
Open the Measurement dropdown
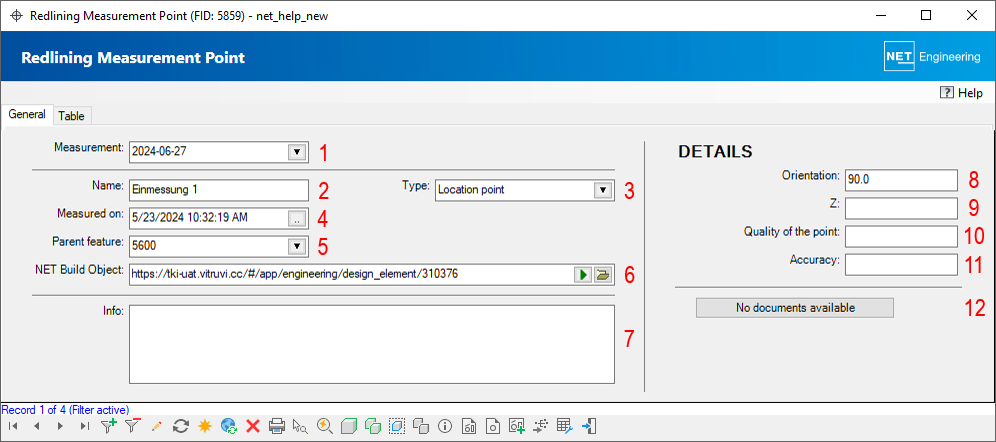296,152
